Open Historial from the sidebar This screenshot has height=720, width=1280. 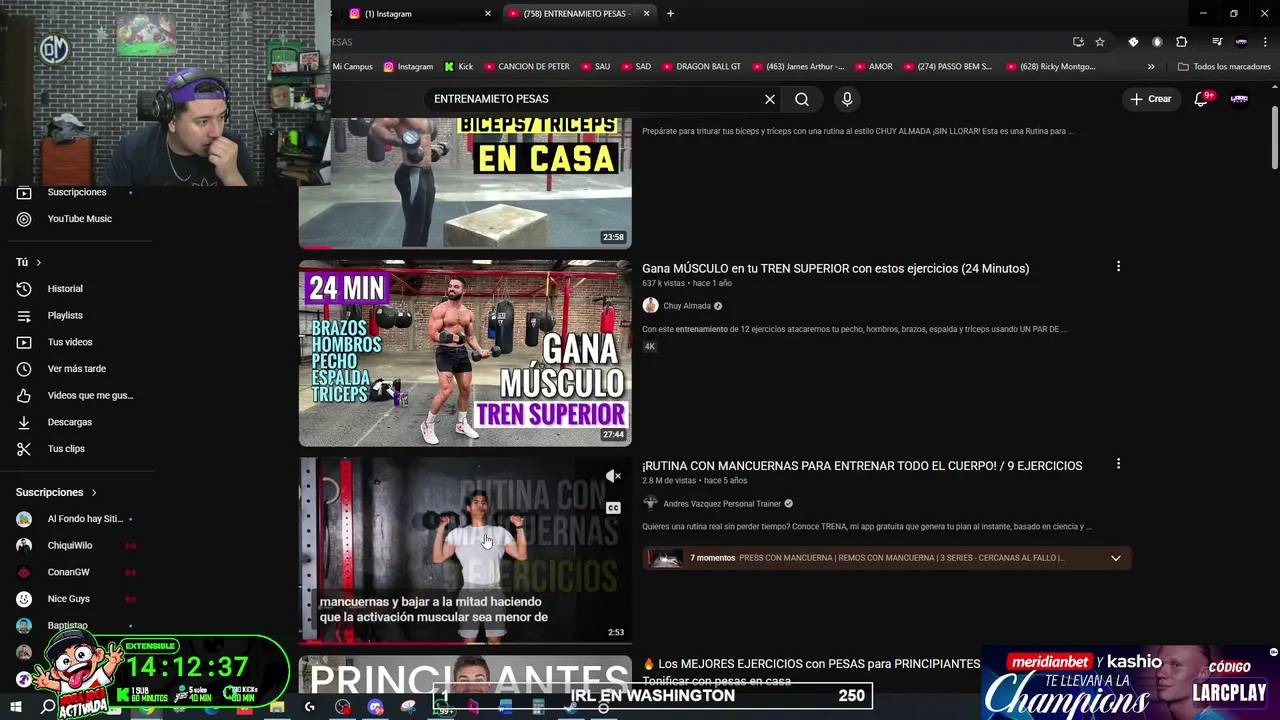click(x=65, y=289)
